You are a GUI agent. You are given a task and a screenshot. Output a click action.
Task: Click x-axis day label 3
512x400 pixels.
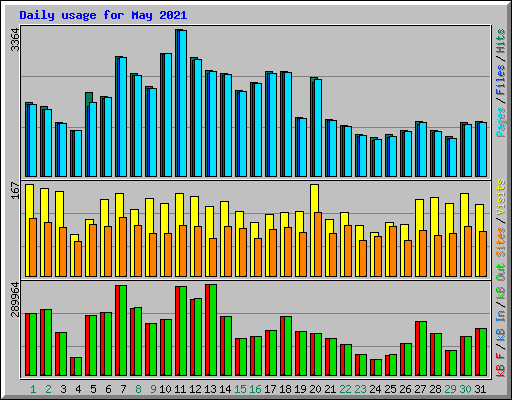click(63, 389)
